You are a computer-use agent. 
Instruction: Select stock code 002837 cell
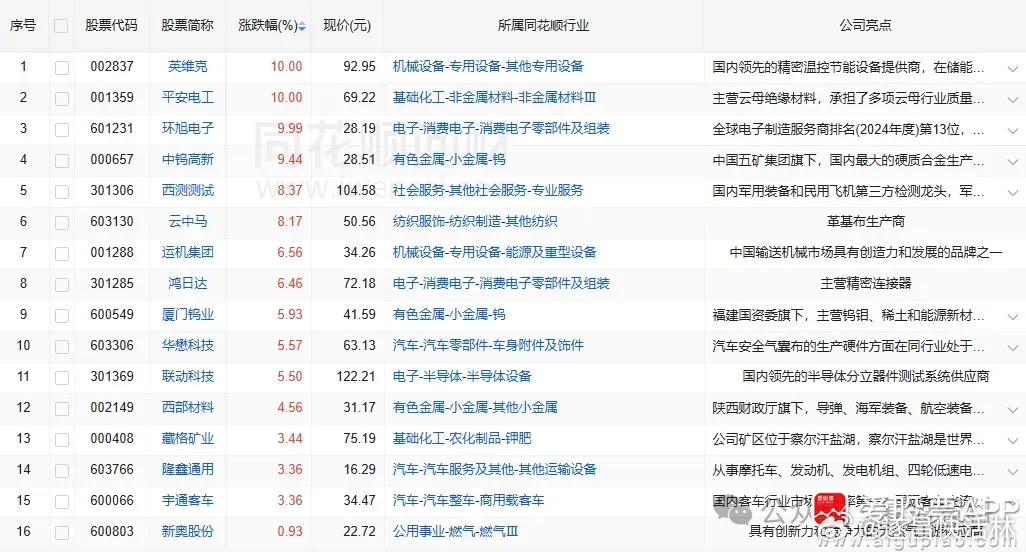[112, 66]
